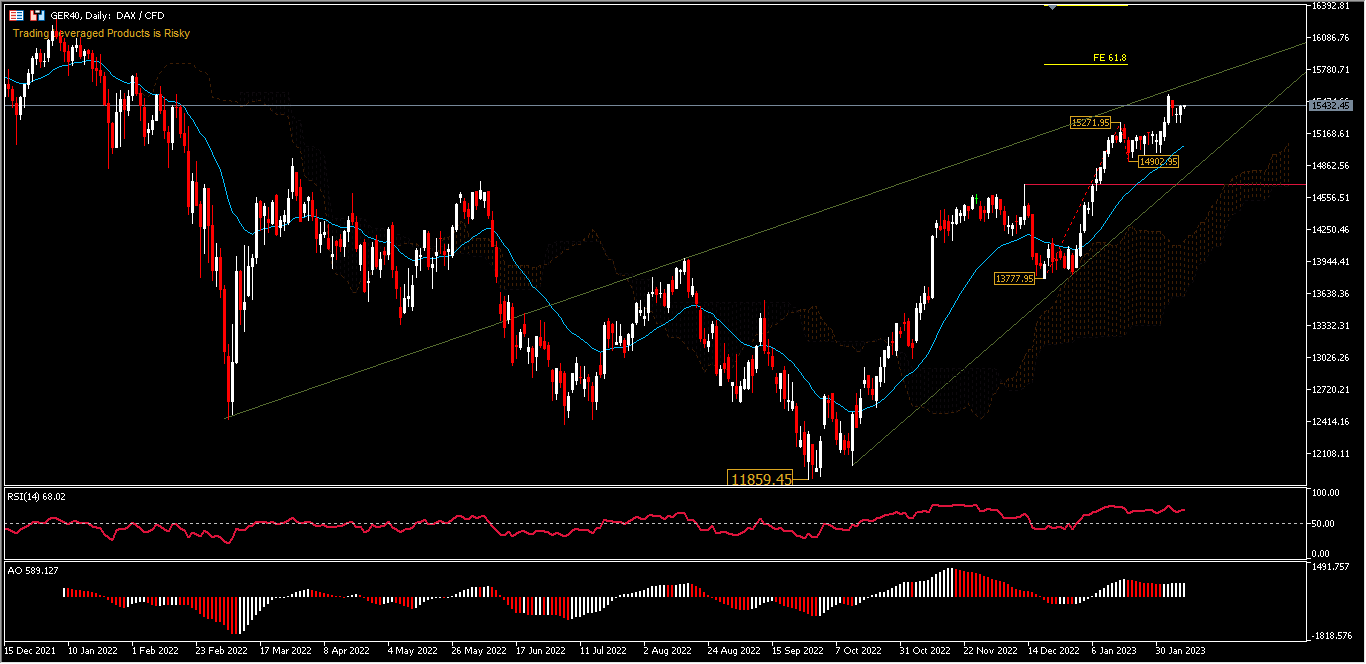This screenshot has width=1366, height=664.
Task: Select the 11859.45 low price label
Action: tap(761, 479)
